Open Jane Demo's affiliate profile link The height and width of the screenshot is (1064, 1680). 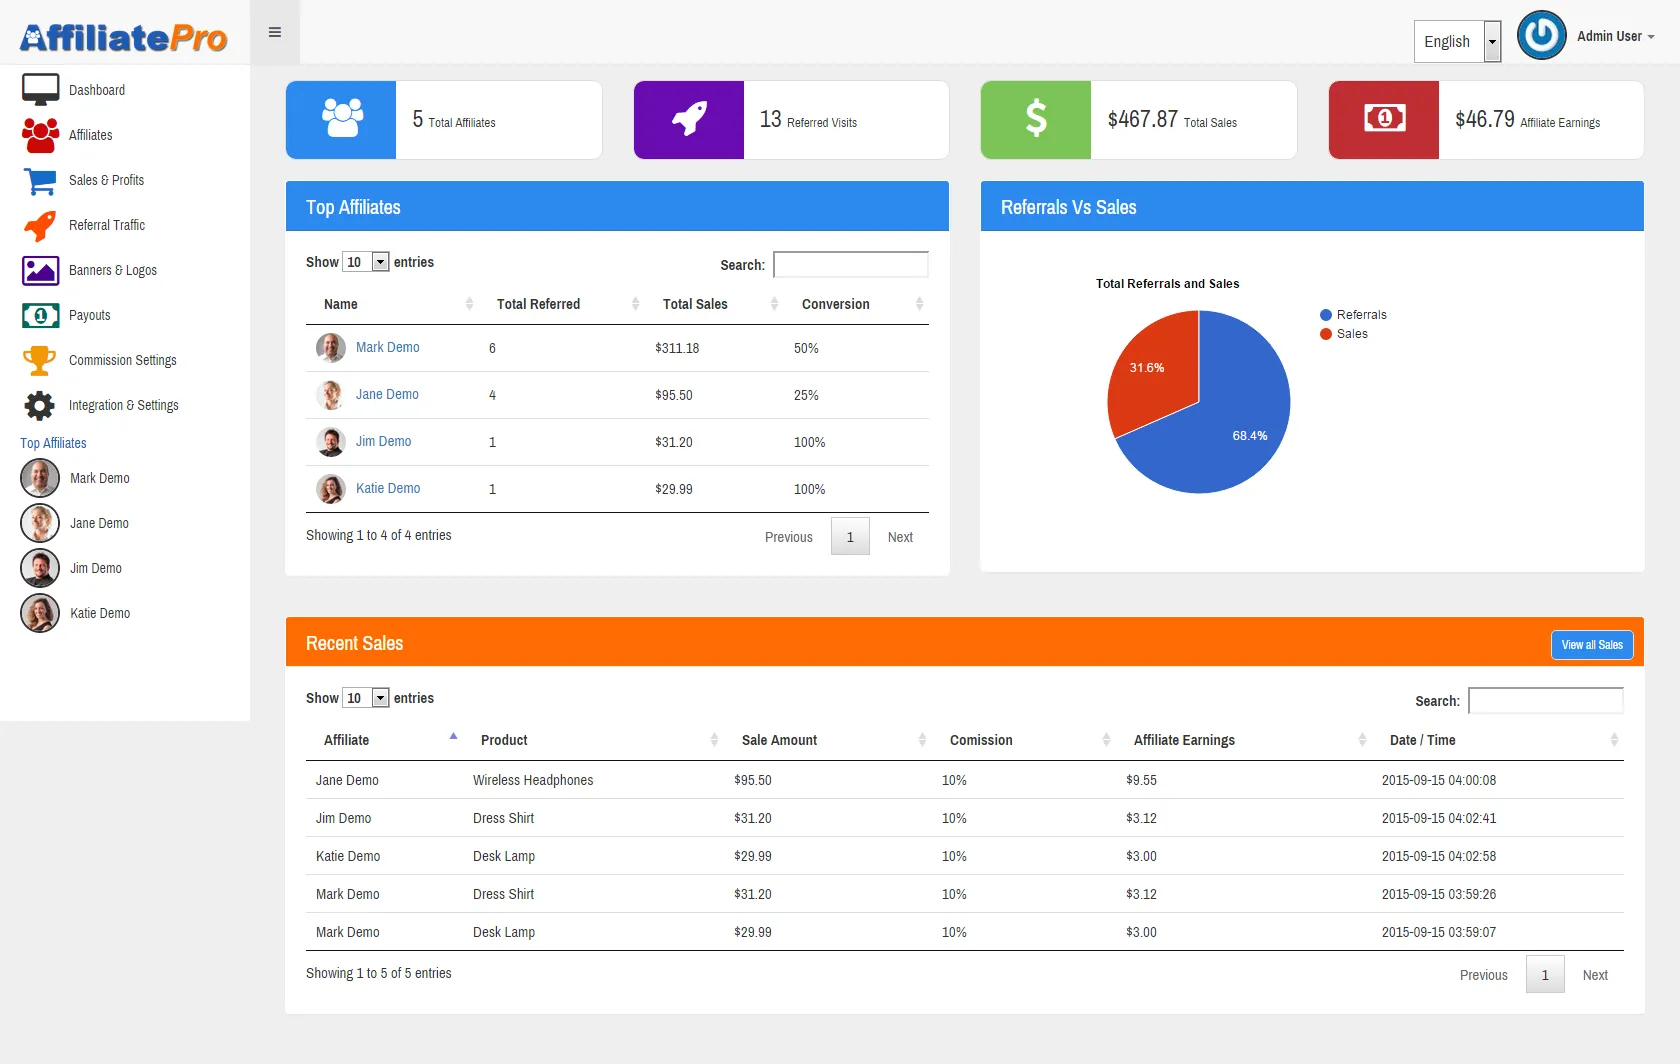pyautogui.click(x=388, y=394)
